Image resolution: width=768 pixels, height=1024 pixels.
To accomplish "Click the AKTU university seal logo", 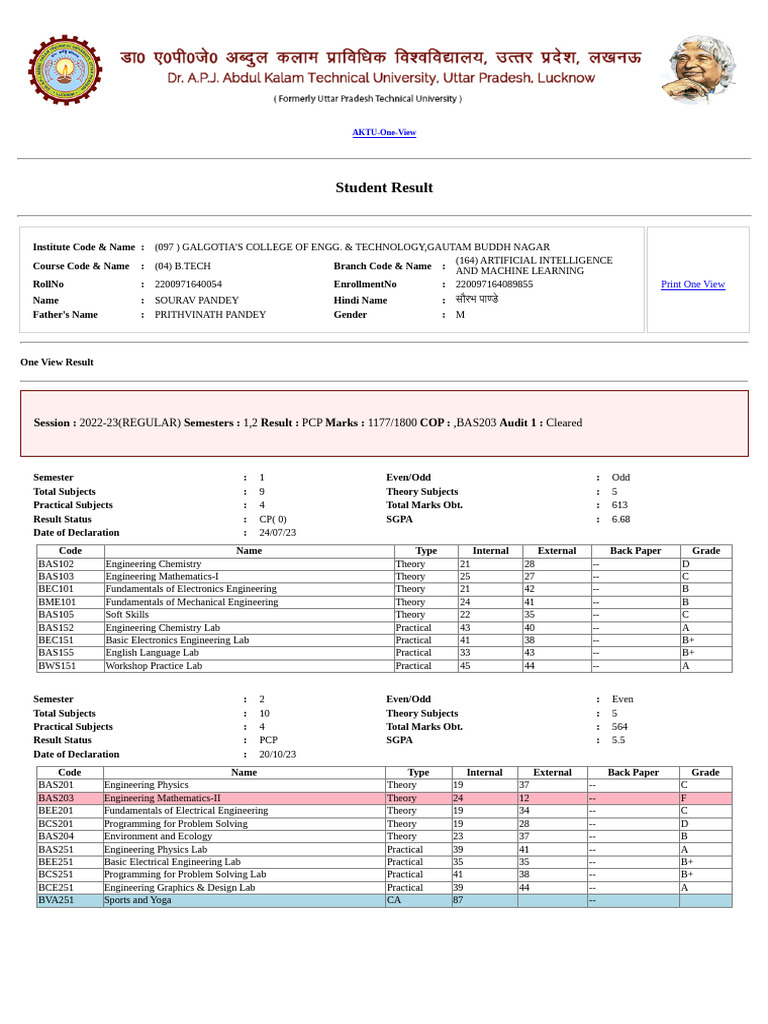I will click(x=65, y=70).
